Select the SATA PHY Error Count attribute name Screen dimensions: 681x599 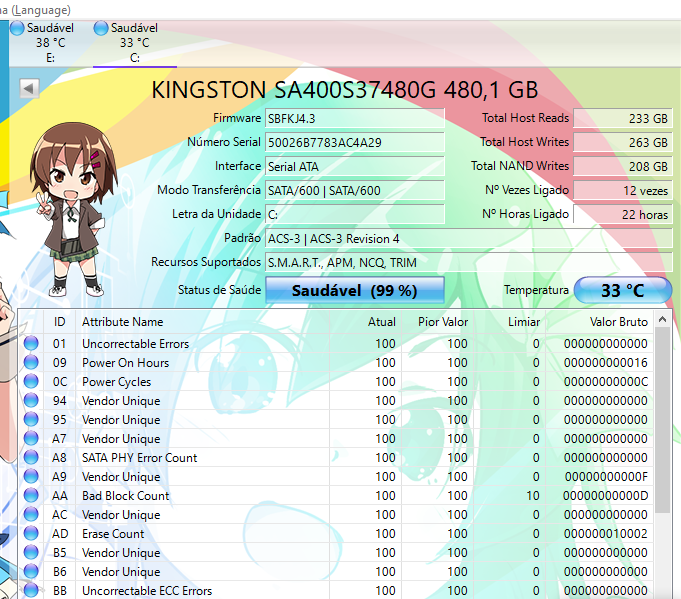coord(139,457)
